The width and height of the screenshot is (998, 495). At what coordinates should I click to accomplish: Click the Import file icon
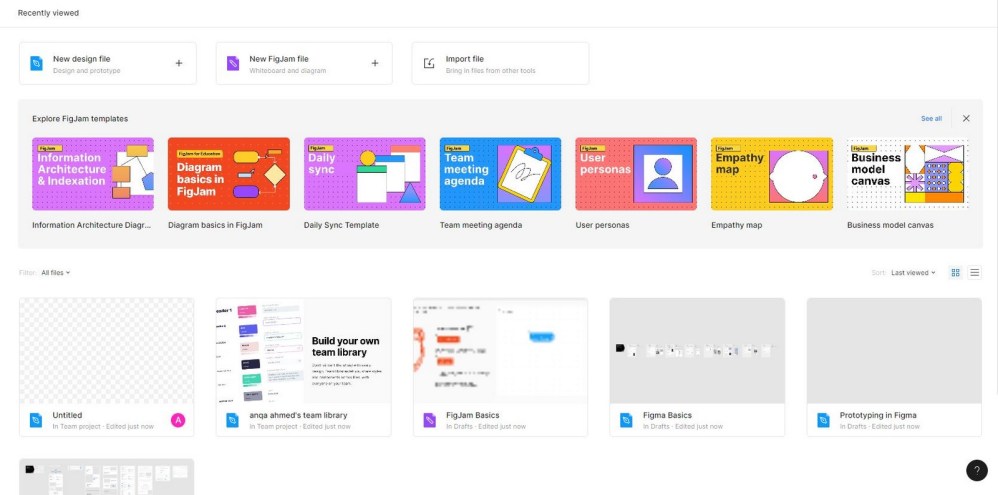[x=429, y=64]
